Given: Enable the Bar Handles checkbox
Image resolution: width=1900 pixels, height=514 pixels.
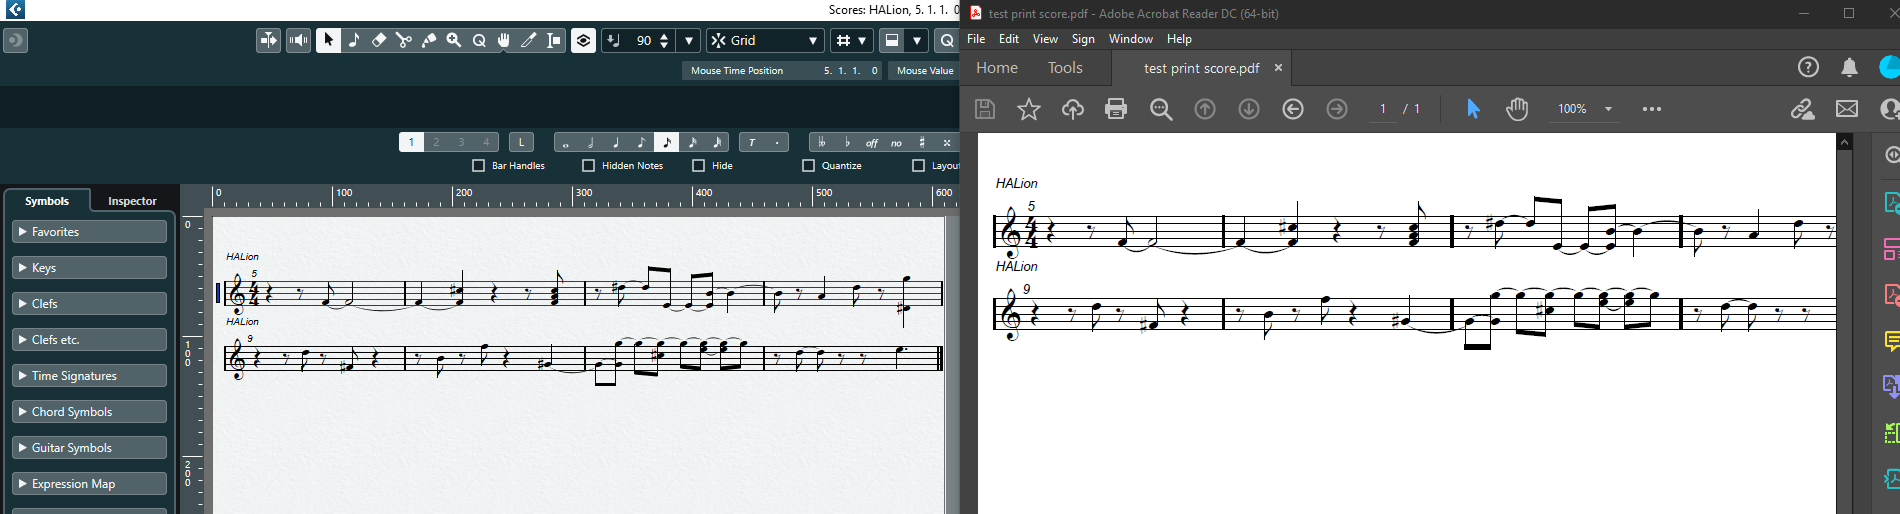Looking at the screenshot, I should pyautogui.click(x=478, y=166).
